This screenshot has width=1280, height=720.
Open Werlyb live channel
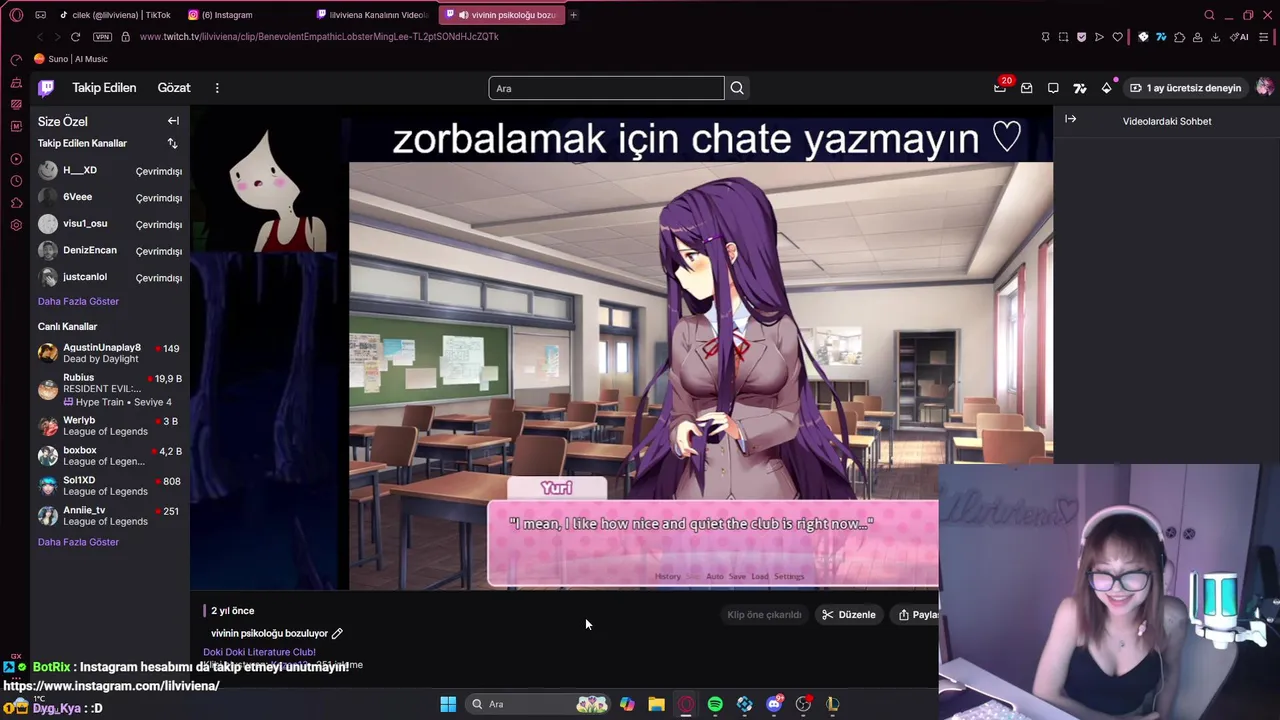point(110,426)
